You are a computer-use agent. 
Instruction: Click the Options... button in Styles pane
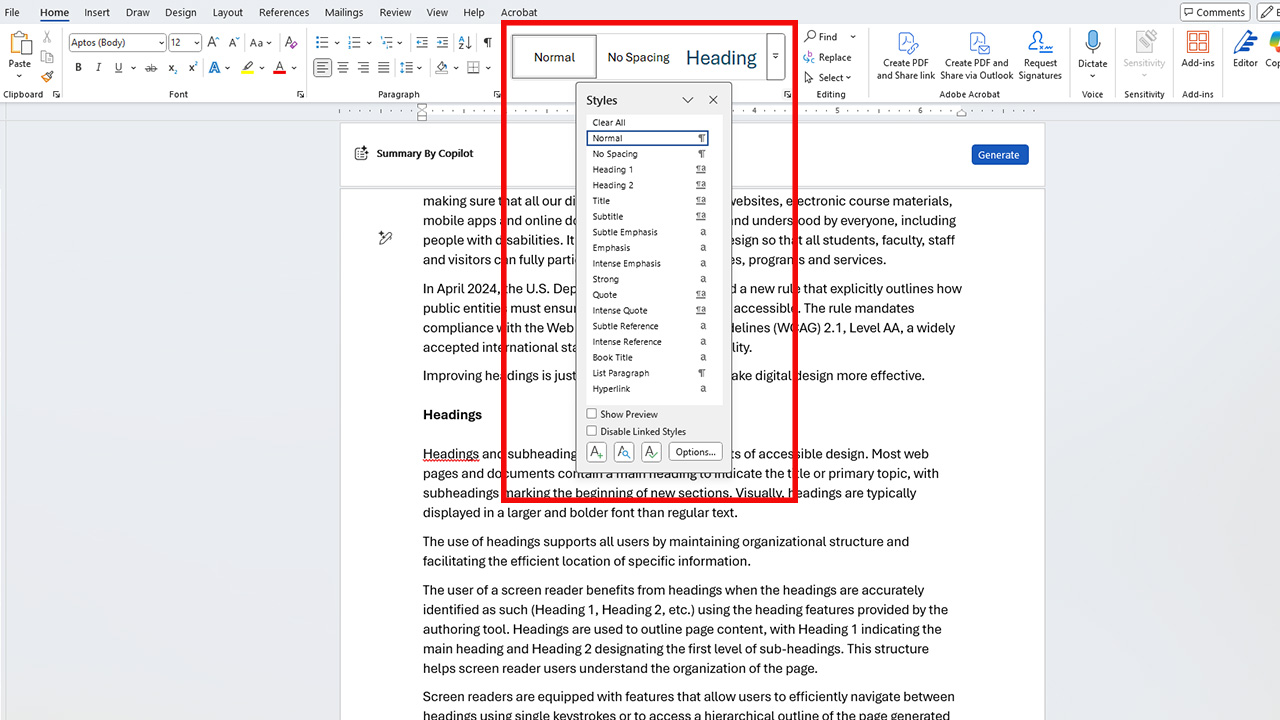pyautogui.click(x=695, y=452)
